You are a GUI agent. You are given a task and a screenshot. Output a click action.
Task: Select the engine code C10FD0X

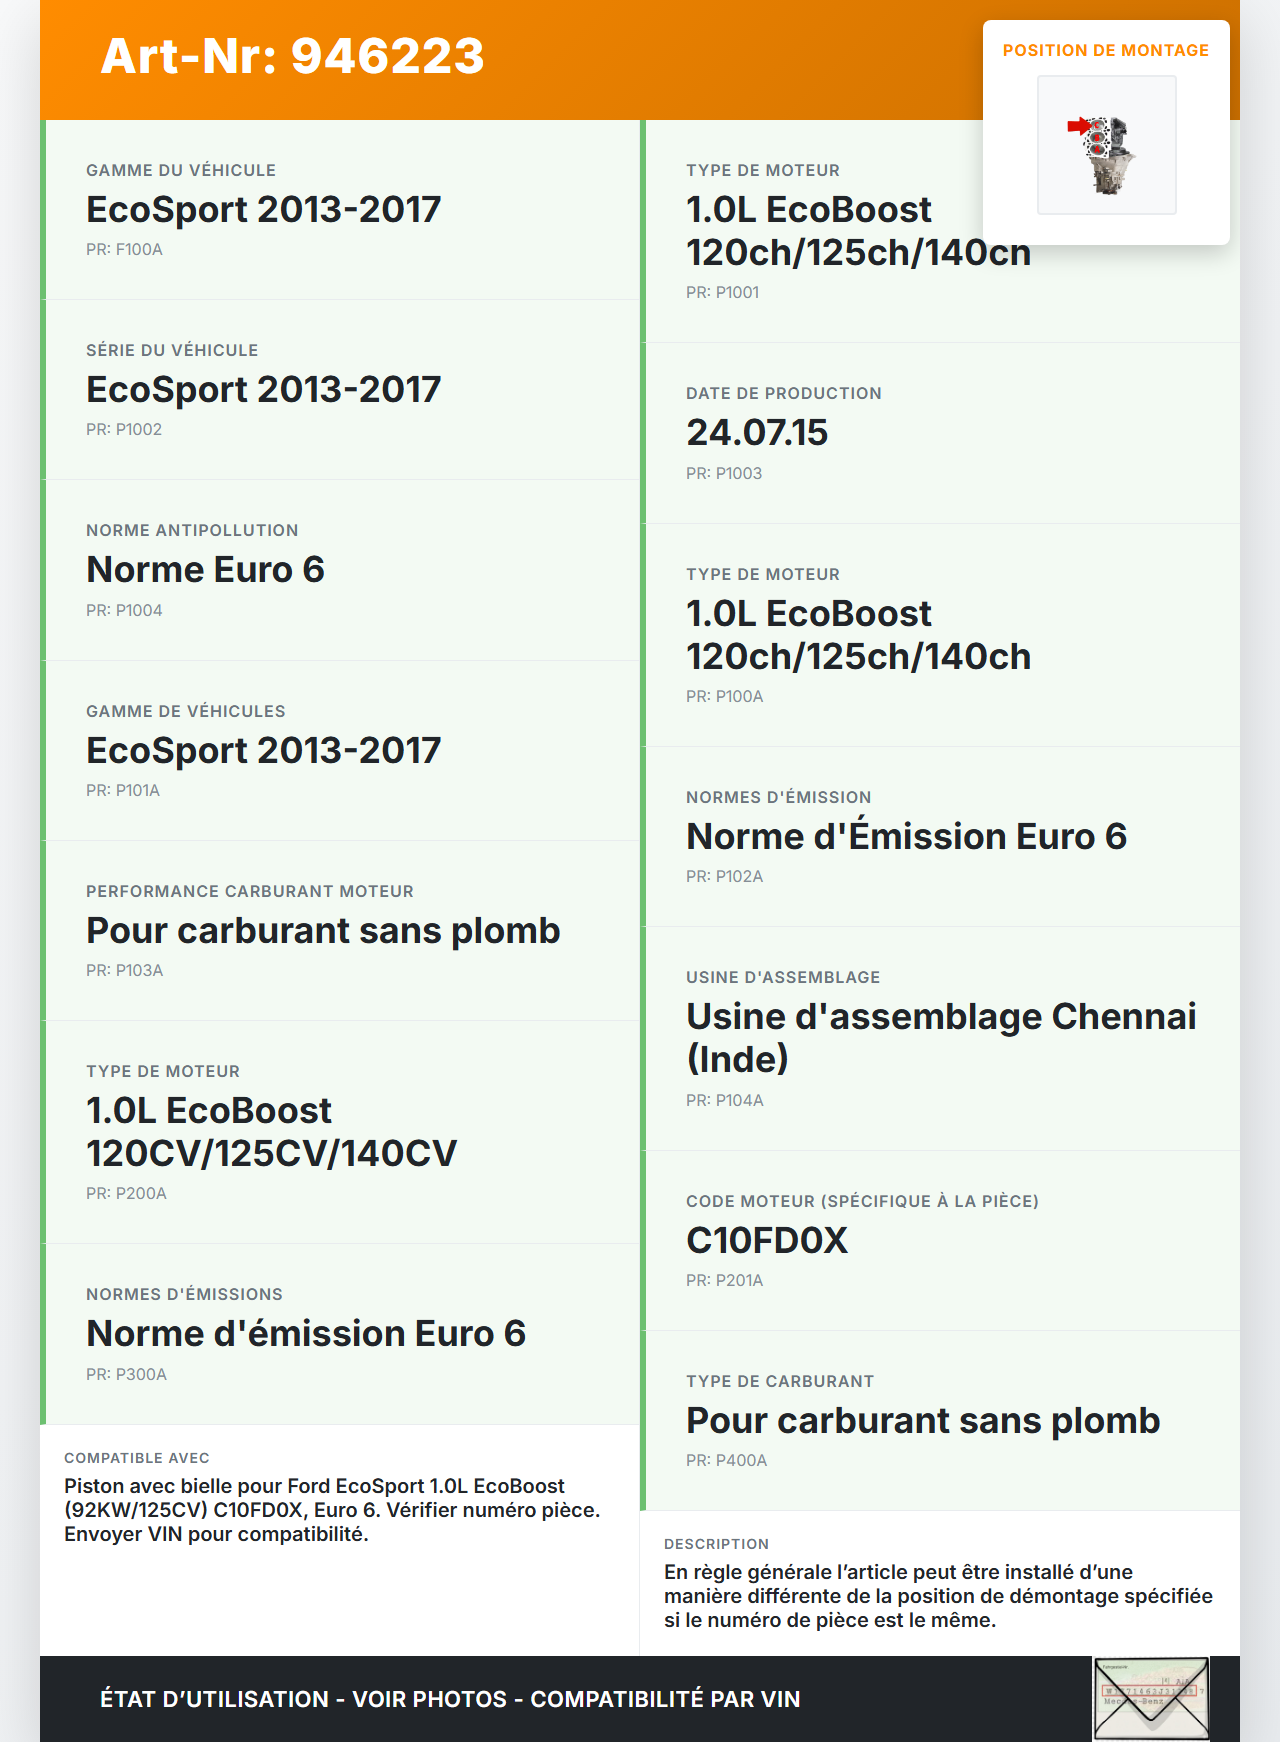click(x=767, y=1240)
